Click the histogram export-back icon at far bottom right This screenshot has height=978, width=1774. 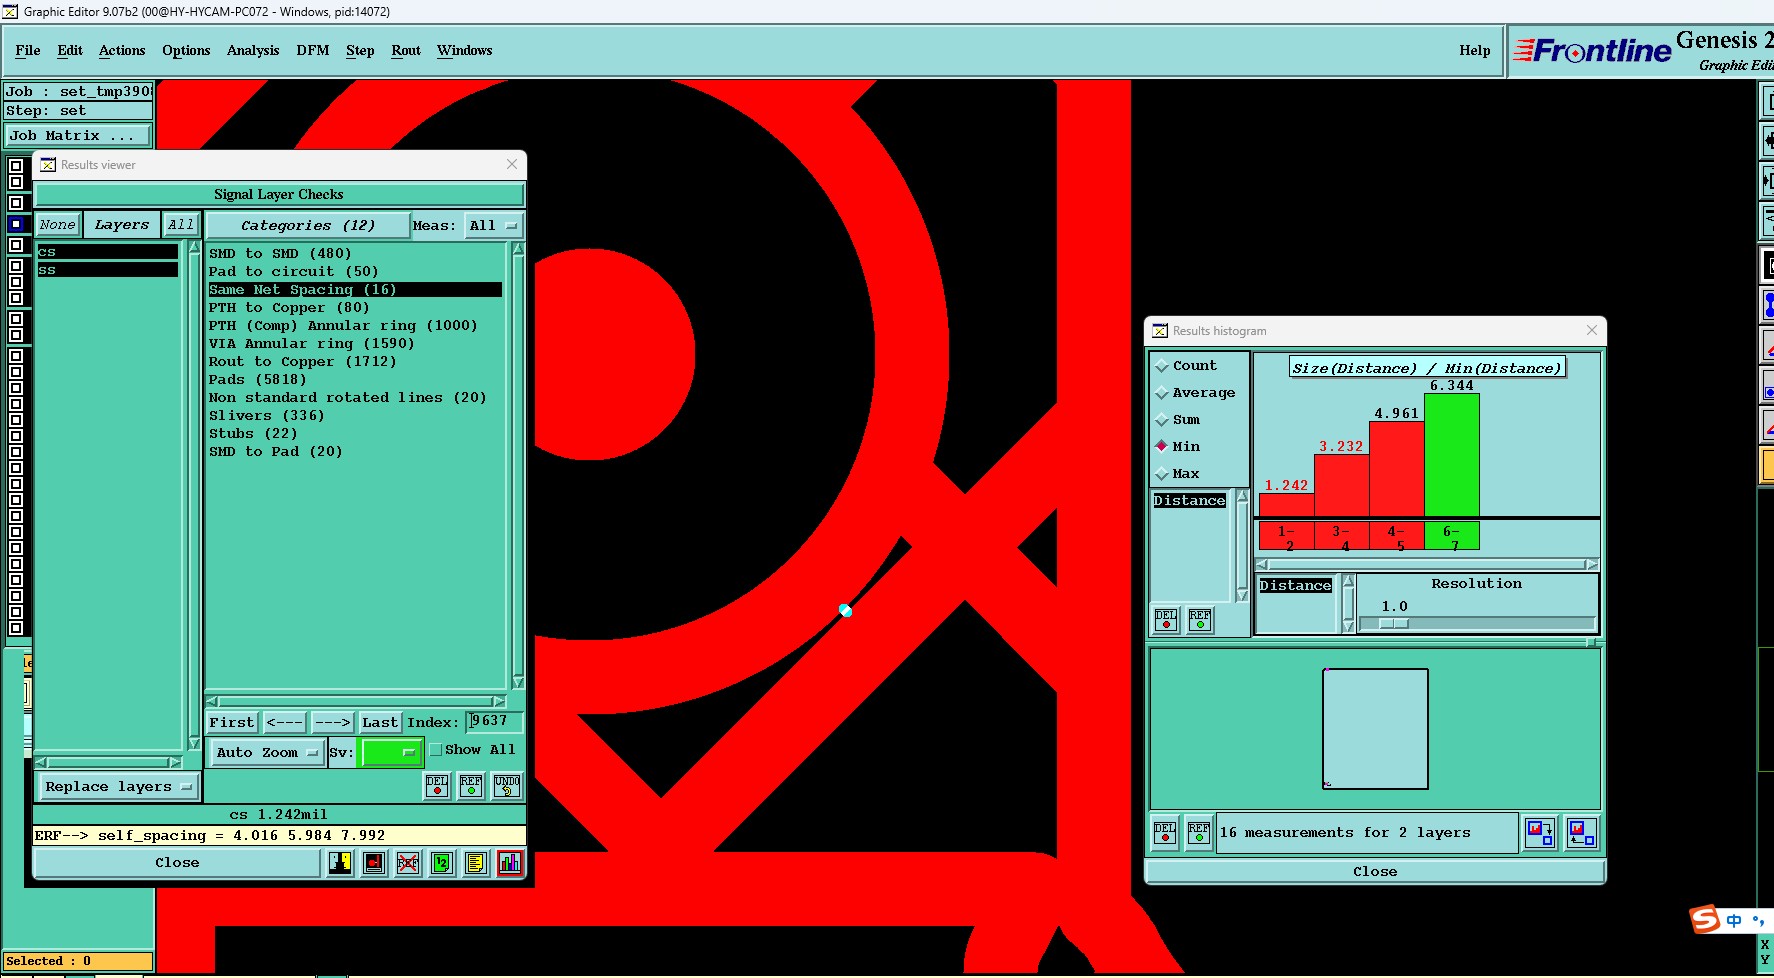(1581, 833)
